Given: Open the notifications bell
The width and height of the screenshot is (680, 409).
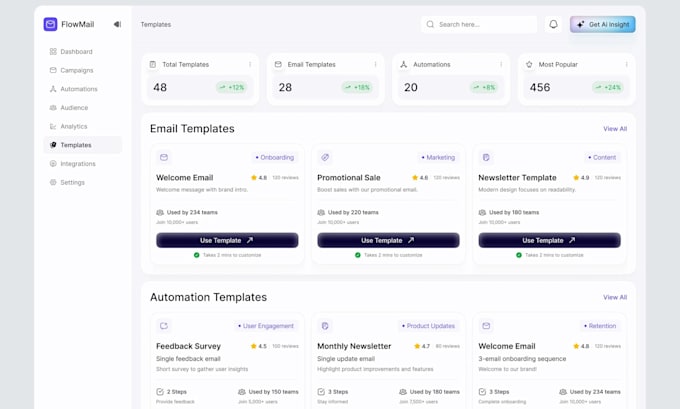Looking at the screenshot, I should tap(553, 24).
